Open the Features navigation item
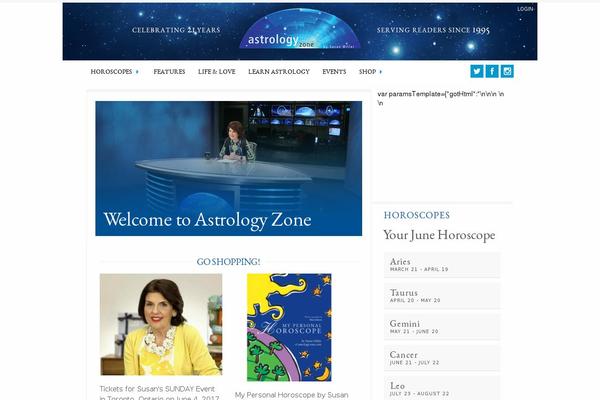 pyautogui.click(x=169, y=72)
